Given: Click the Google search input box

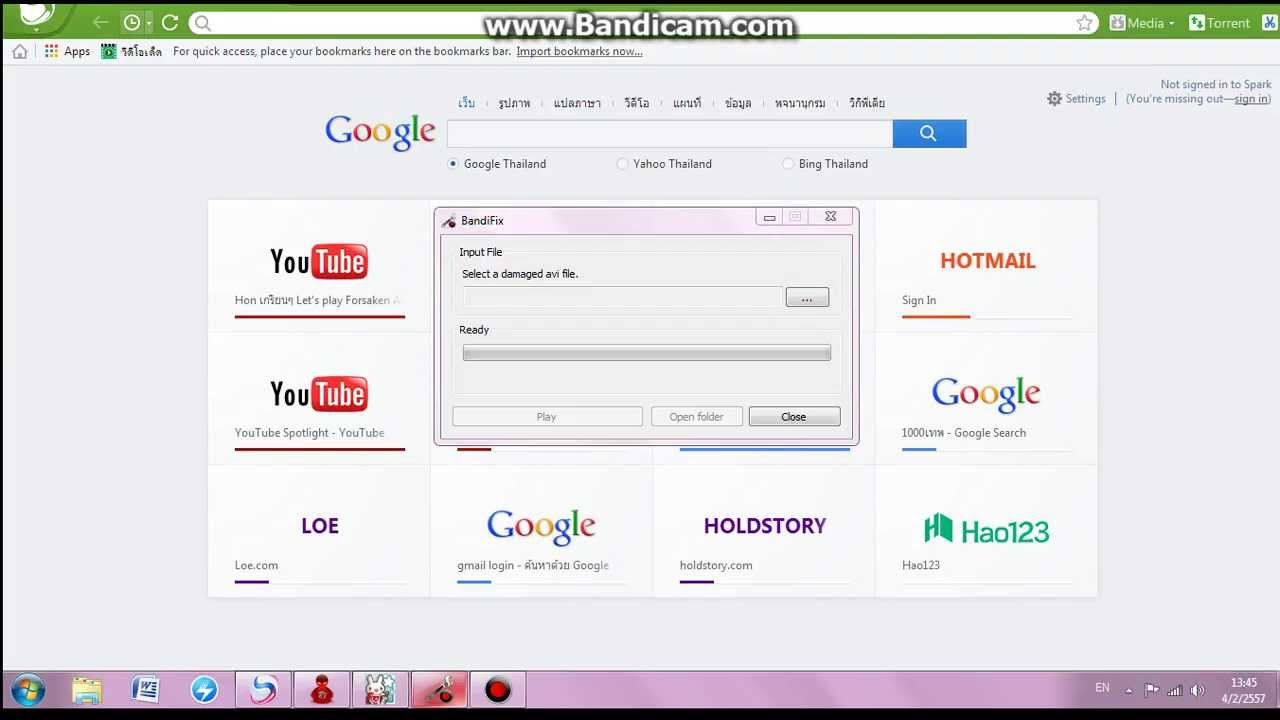Looking at the screenshot, I should click(669, 133).
